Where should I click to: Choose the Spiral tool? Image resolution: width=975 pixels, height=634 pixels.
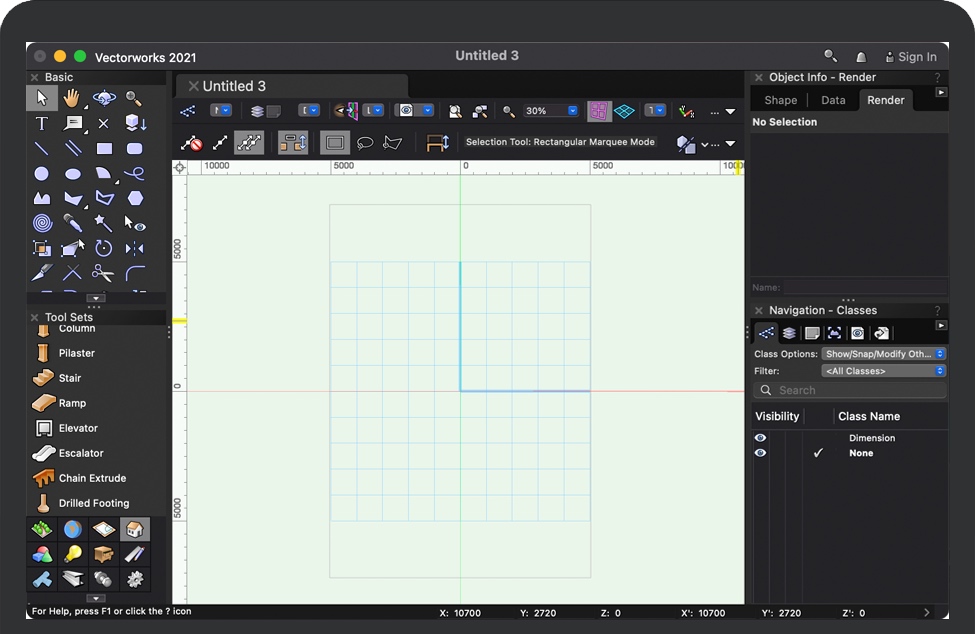pyautogui.click(x=41, y=222)
